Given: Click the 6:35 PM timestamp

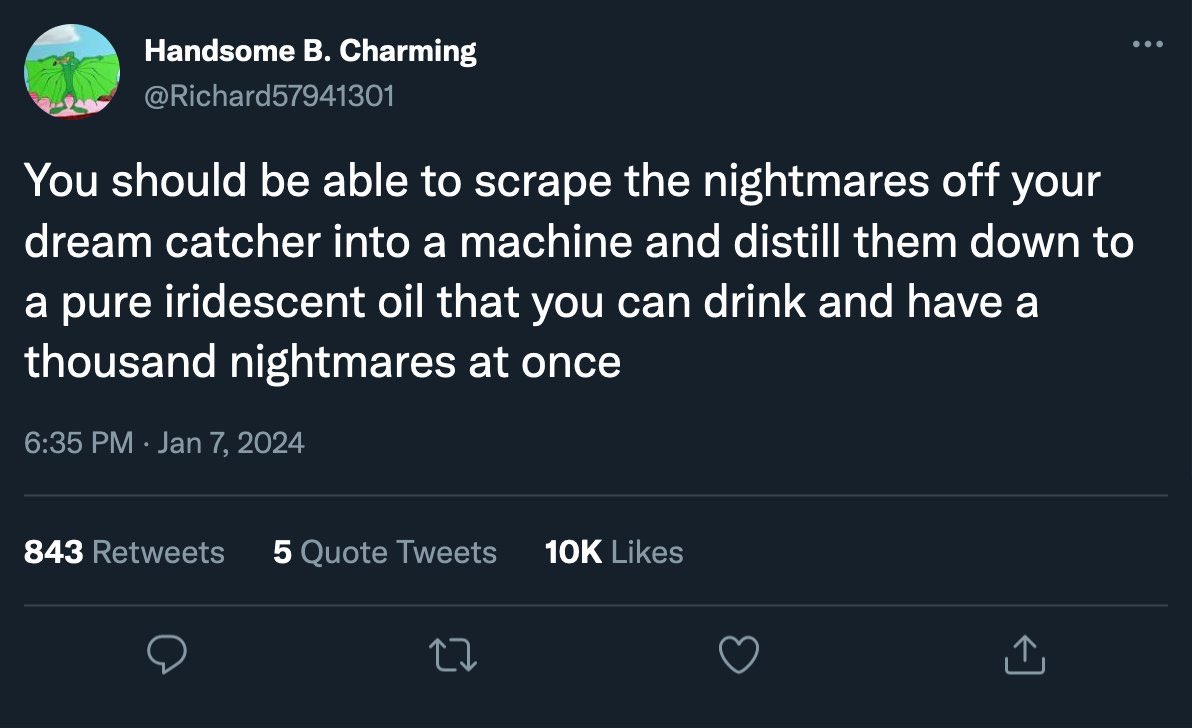Looking at the screenshot, I should click(x=78, y=441).
